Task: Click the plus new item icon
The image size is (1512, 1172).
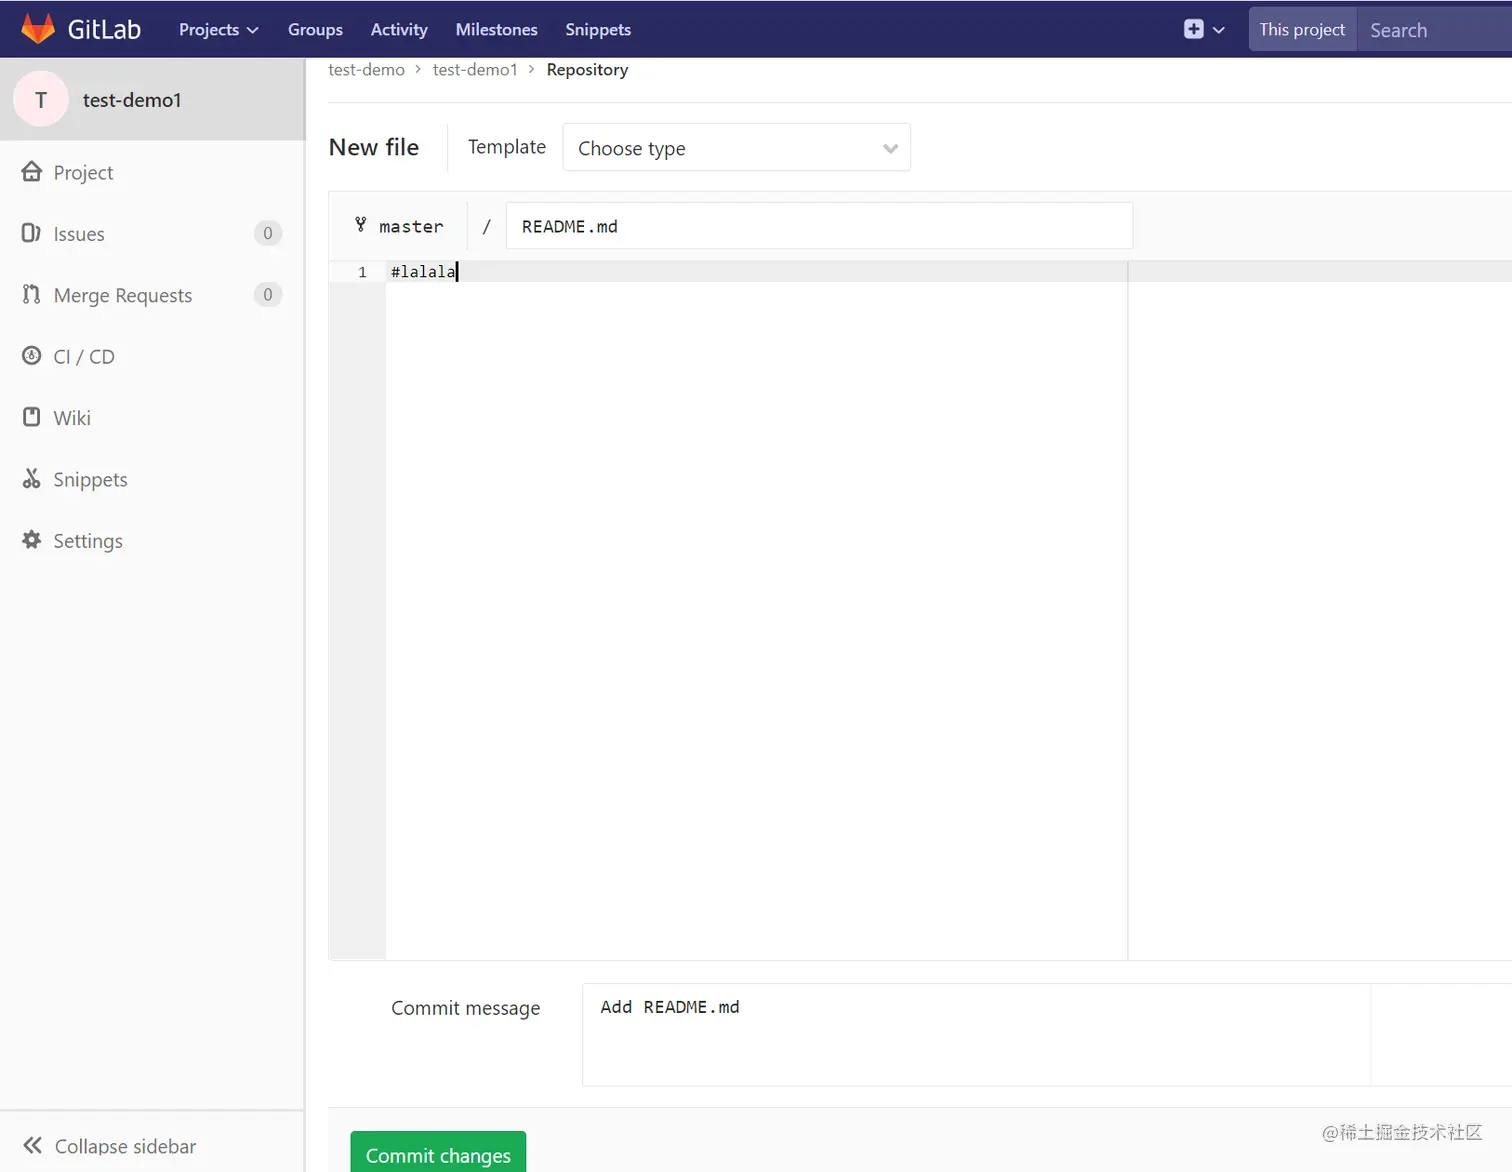Action: coord(1193,29)
